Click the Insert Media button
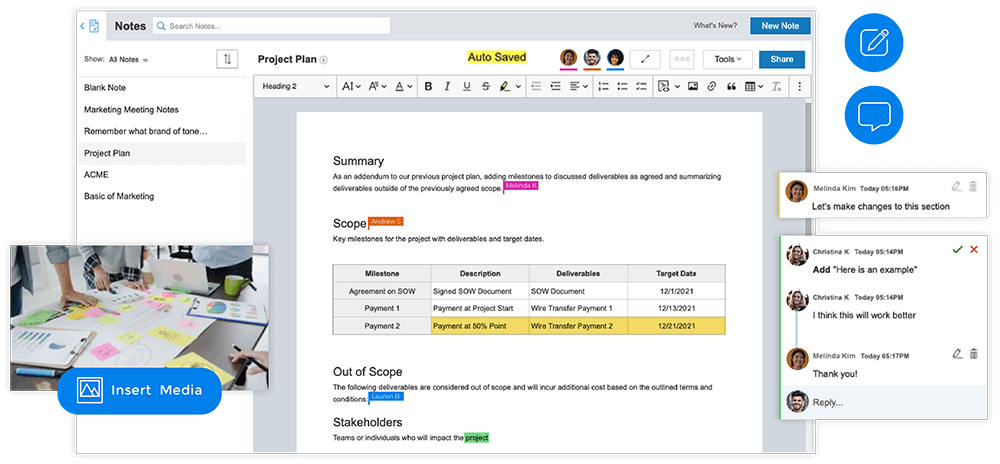 point(139,390)
